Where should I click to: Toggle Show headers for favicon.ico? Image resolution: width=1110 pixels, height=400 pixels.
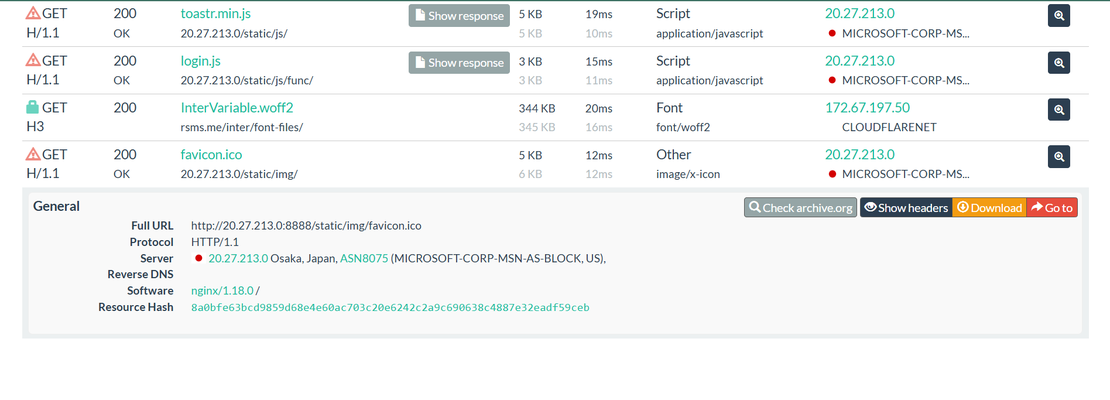(906, 207)
